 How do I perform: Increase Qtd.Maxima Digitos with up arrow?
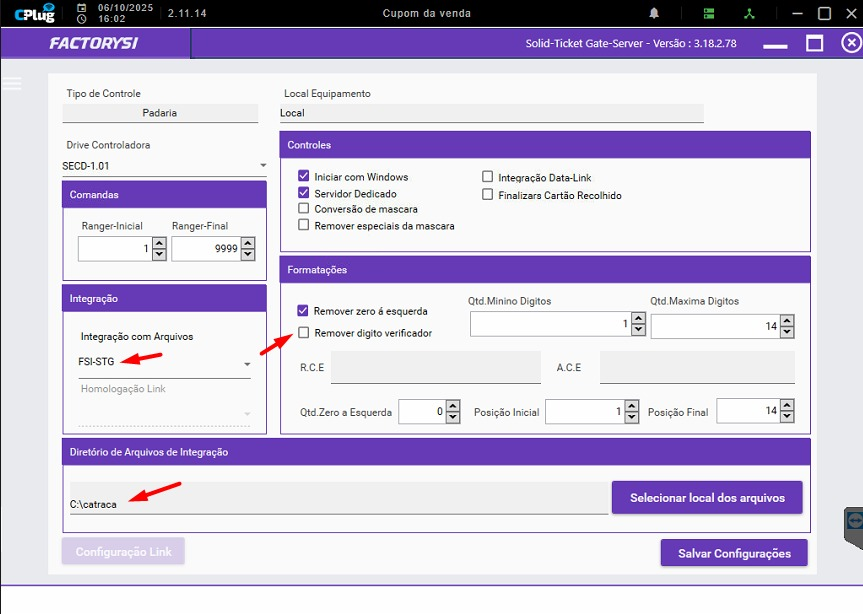pyautogui.click(x=787, y=320)
